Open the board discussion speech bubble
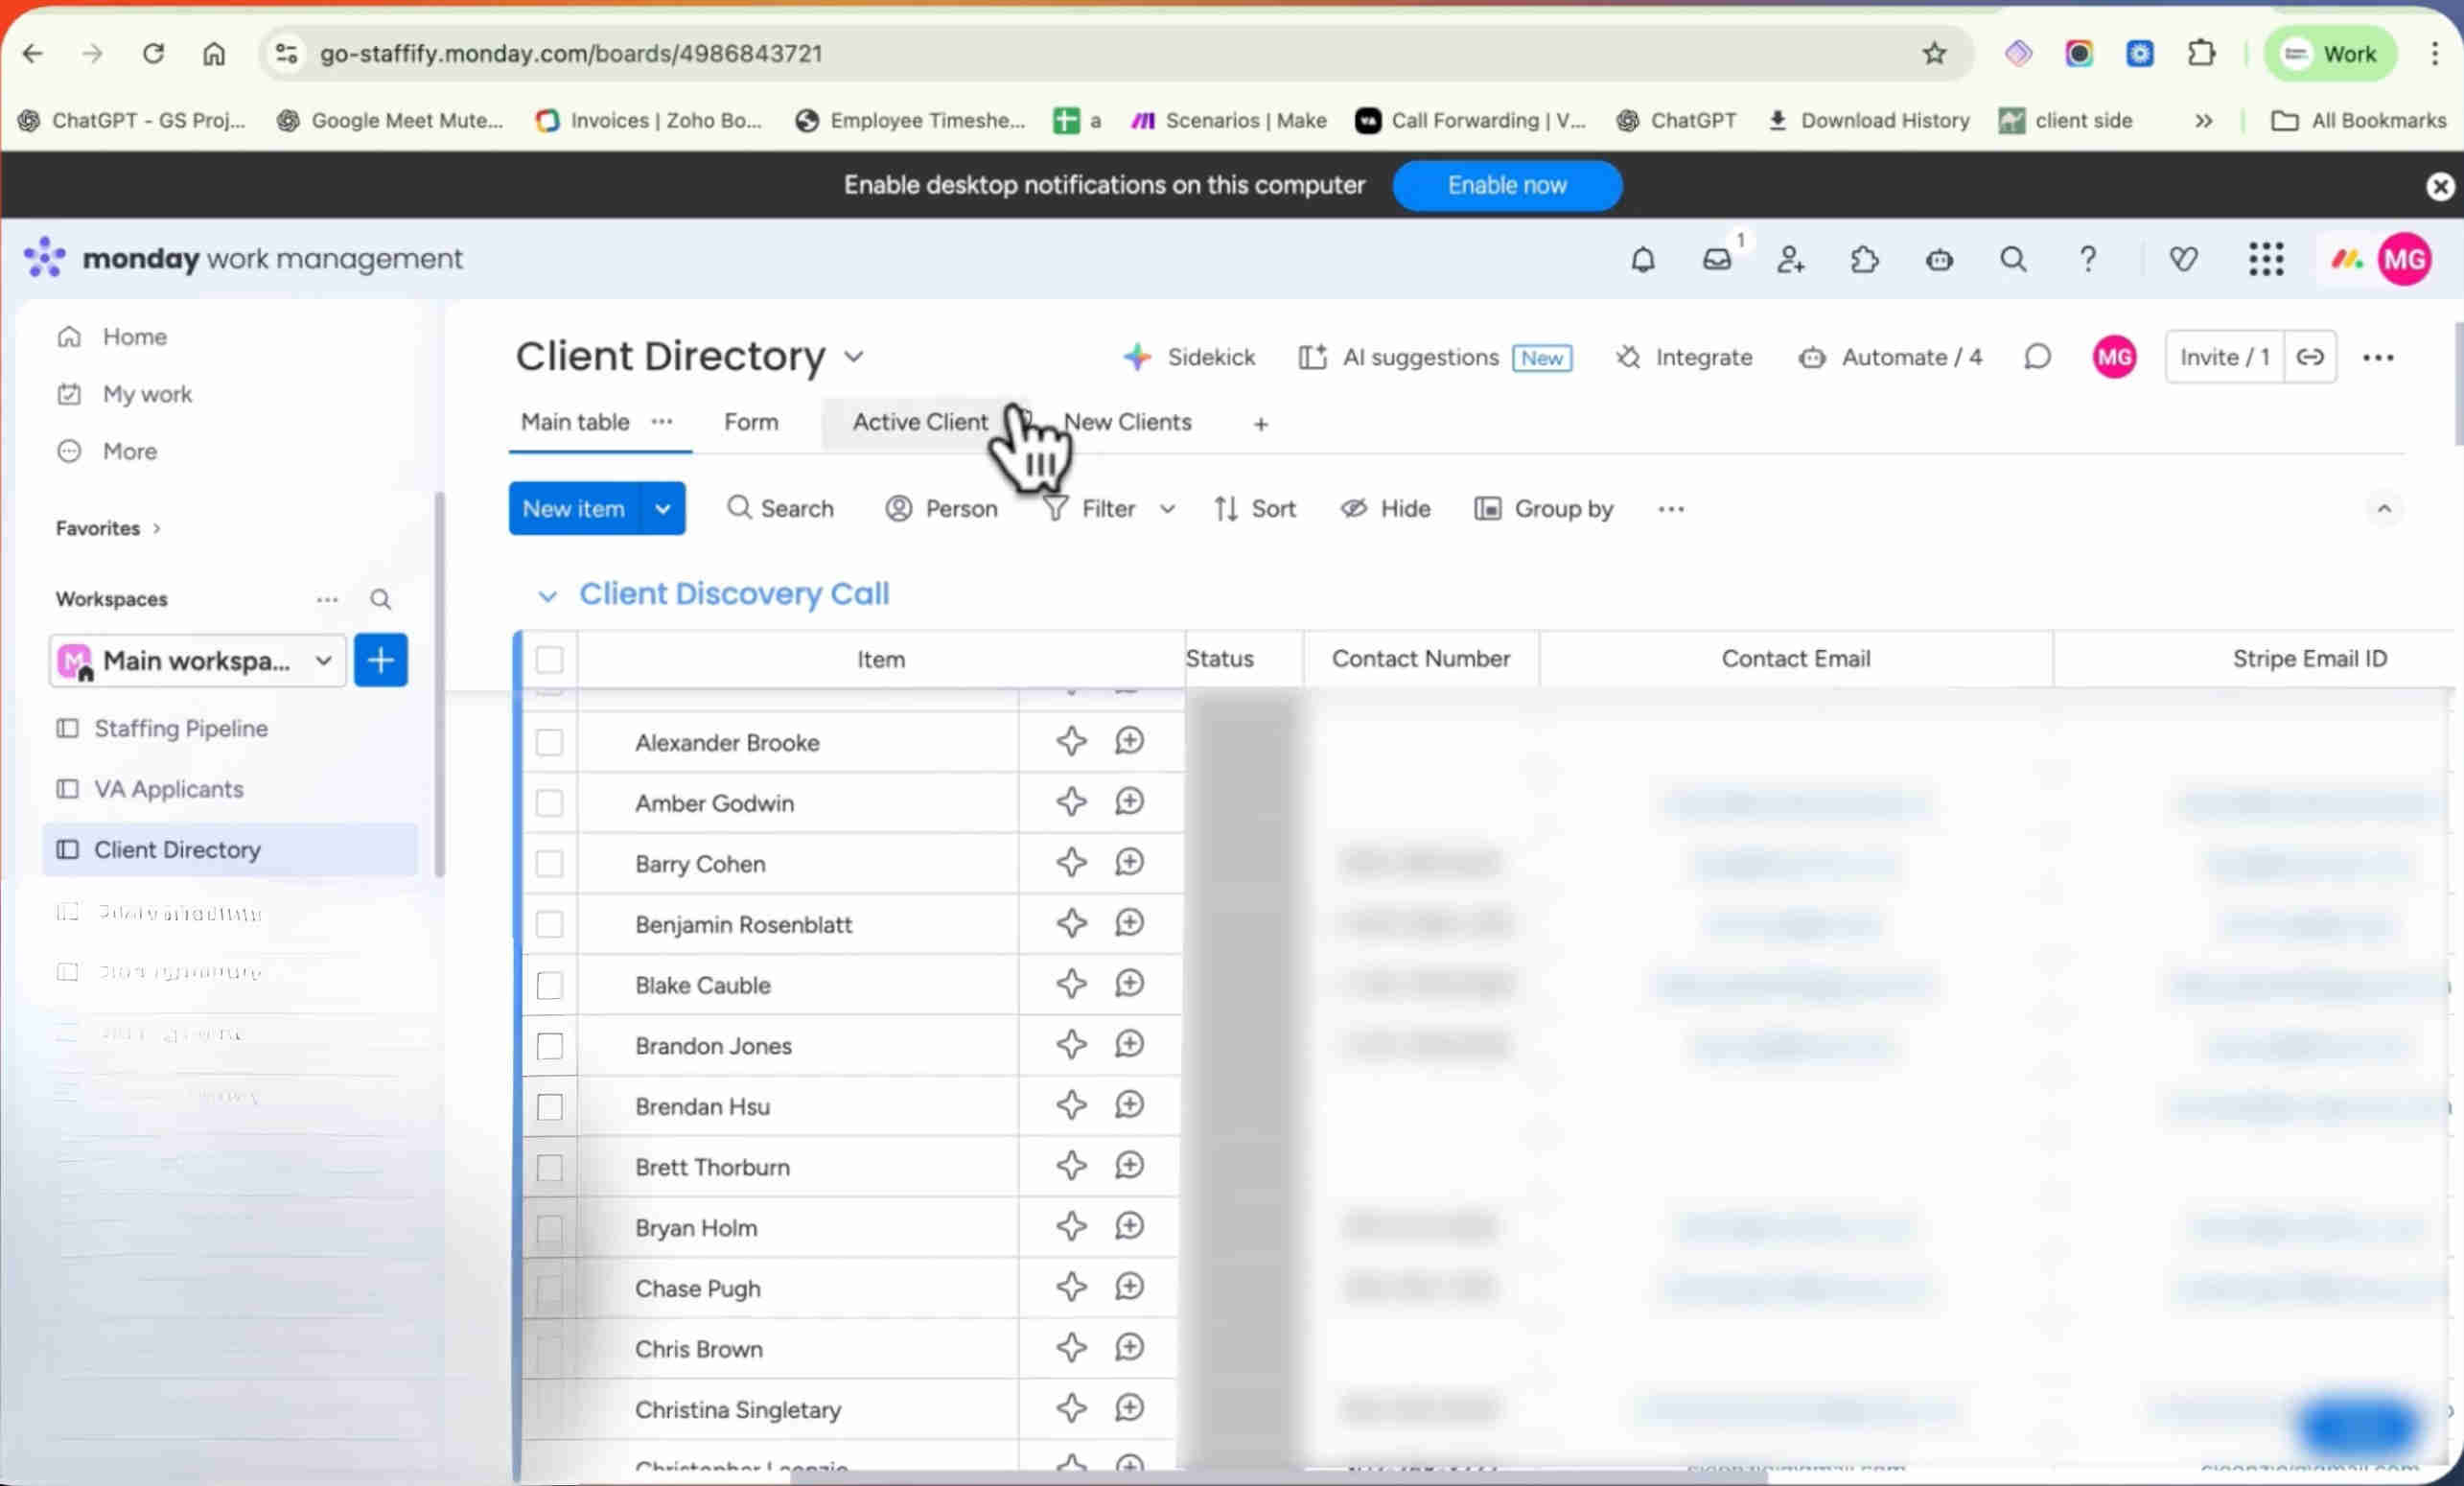 [x=2037, y=357]
